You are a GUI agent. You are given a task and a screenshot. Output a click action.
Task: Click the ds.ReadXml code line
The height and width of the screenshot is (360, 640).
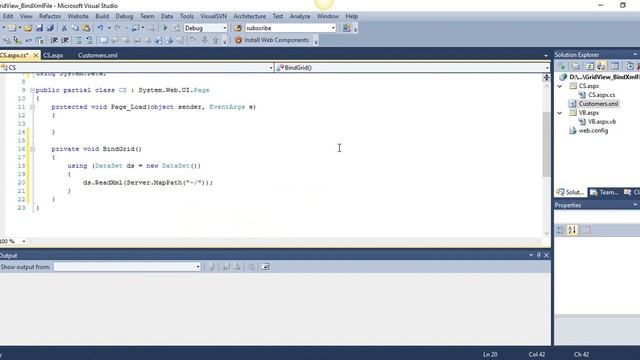click(148, 183)
